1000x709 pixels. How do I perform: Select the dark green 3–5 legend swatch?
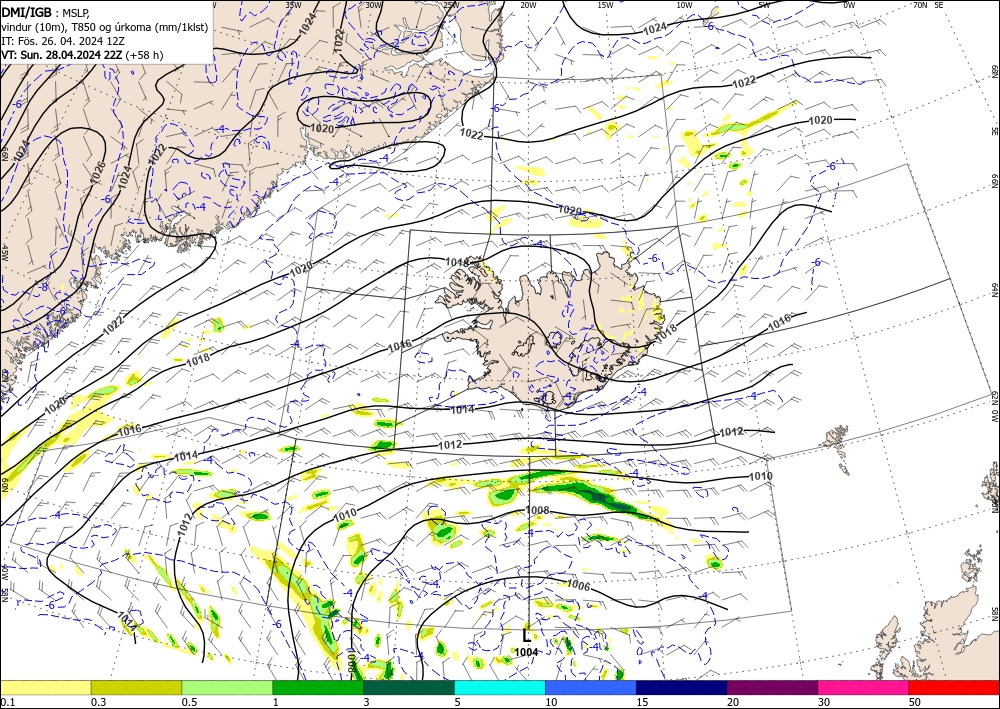[409, 687]
